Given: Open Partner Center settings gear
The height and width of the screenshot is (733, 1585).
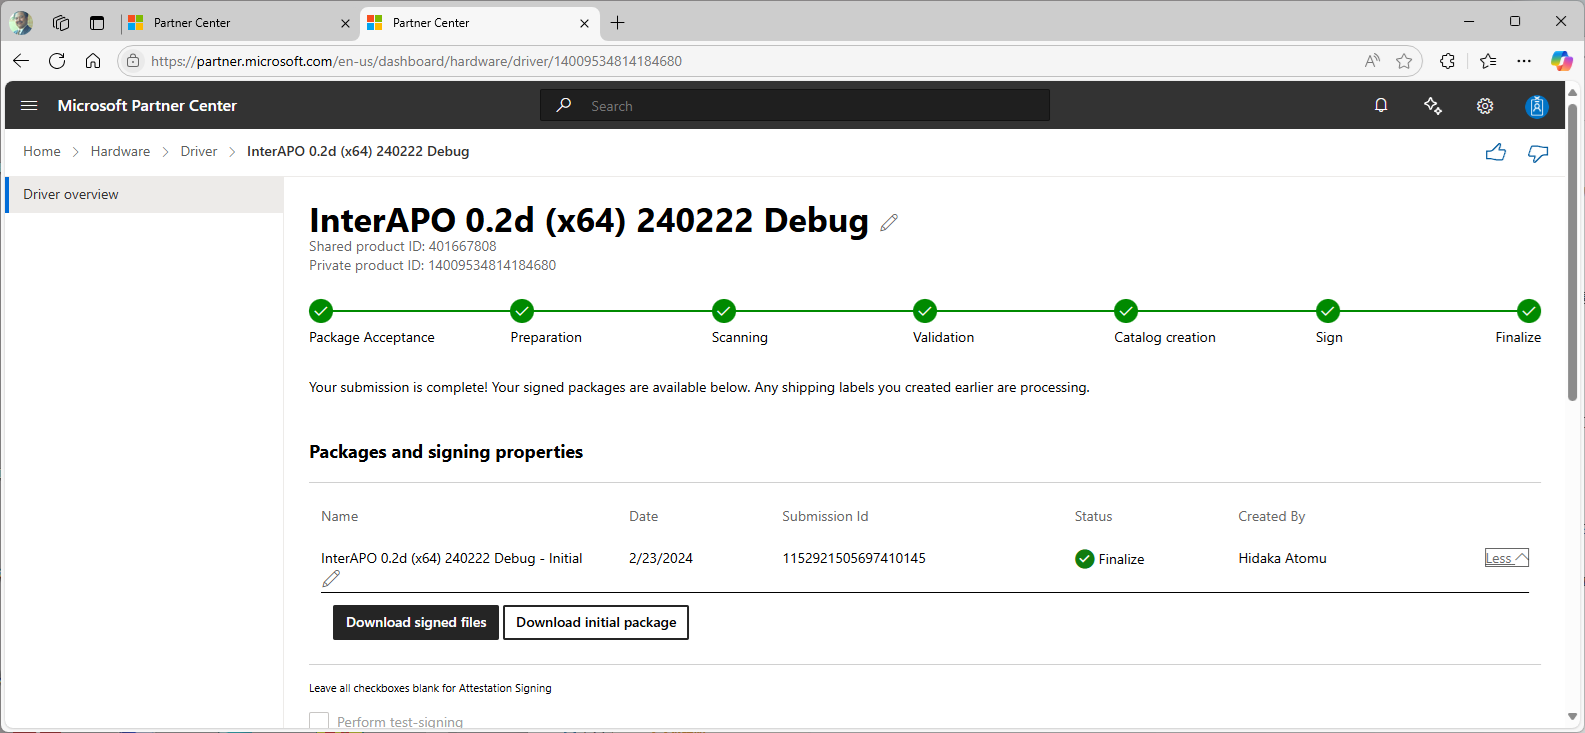Looking at the screenshot, I should point(1485,106).
